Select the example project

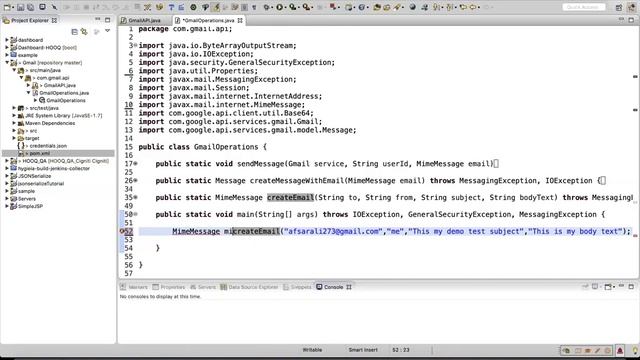tap(27, 55)
